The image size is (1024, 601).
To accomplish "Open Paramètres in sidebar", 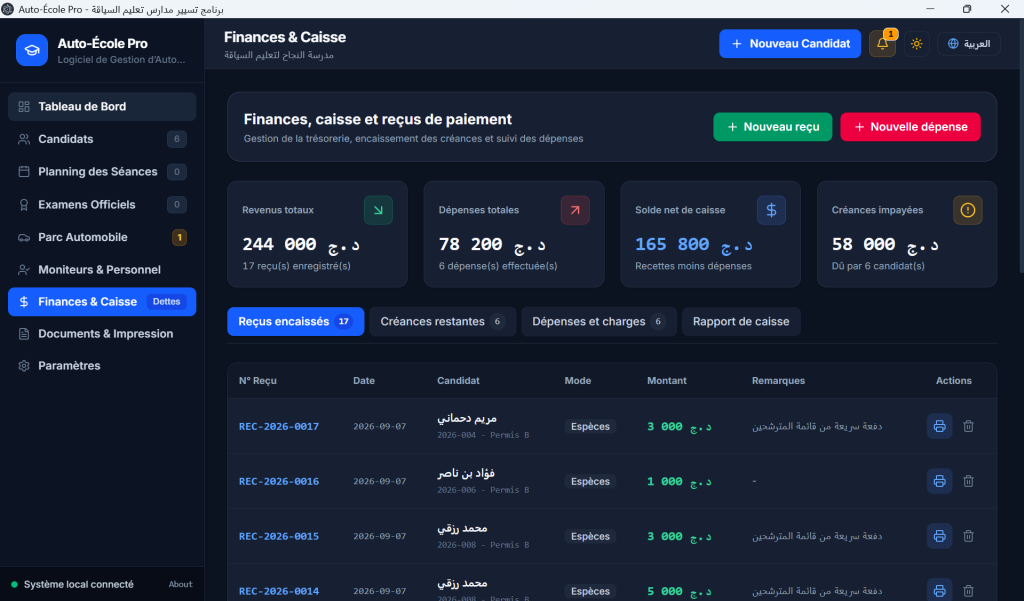I will point(102,366).
